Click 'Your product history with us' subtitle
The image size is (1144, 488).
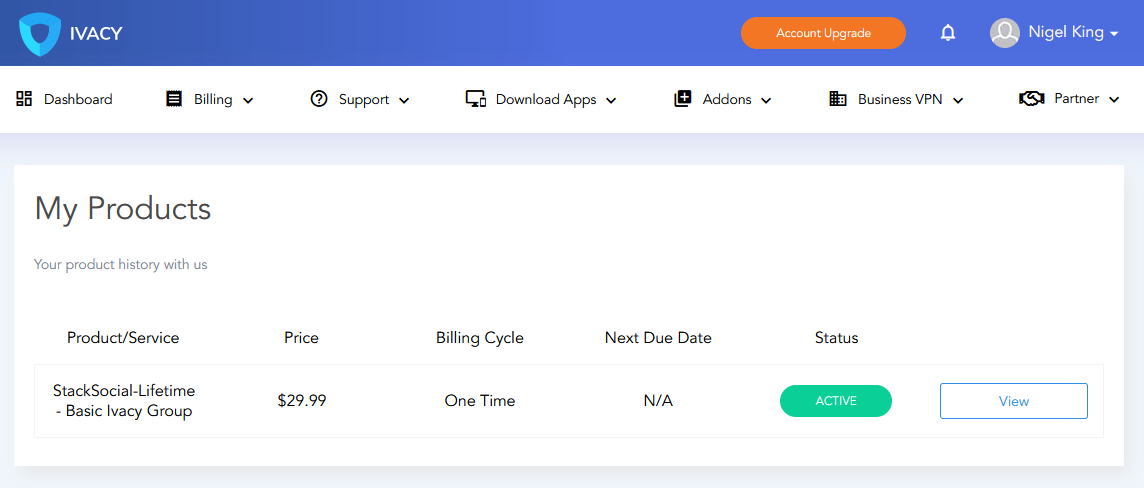[120, 264]
